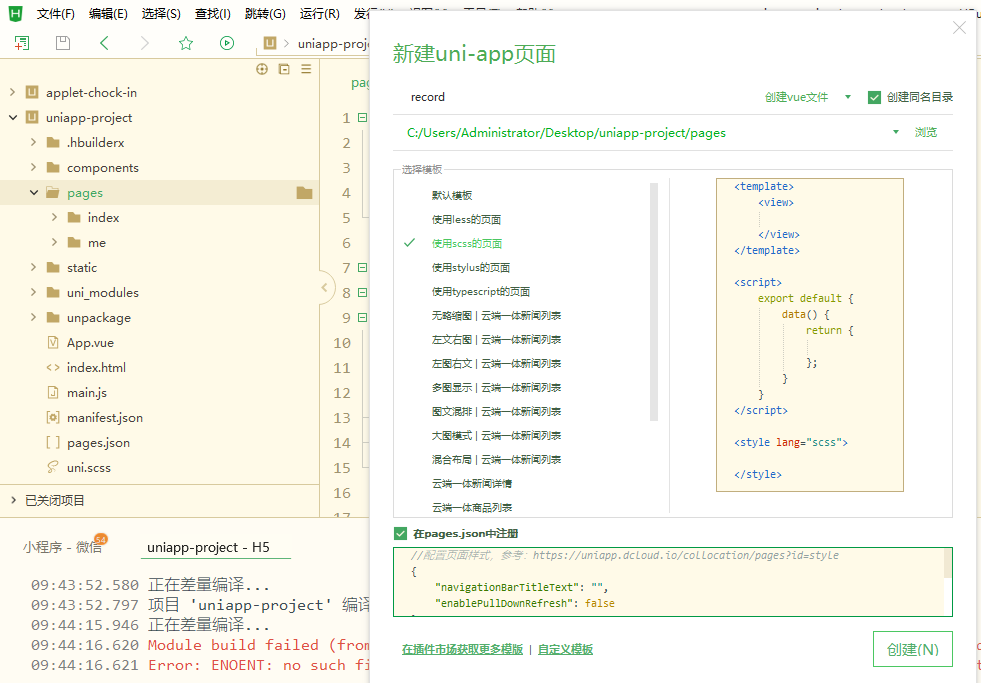Viewport: 981px width, 683px height.
Task: Click the page name field containing record
Action: tap(576, 97)
